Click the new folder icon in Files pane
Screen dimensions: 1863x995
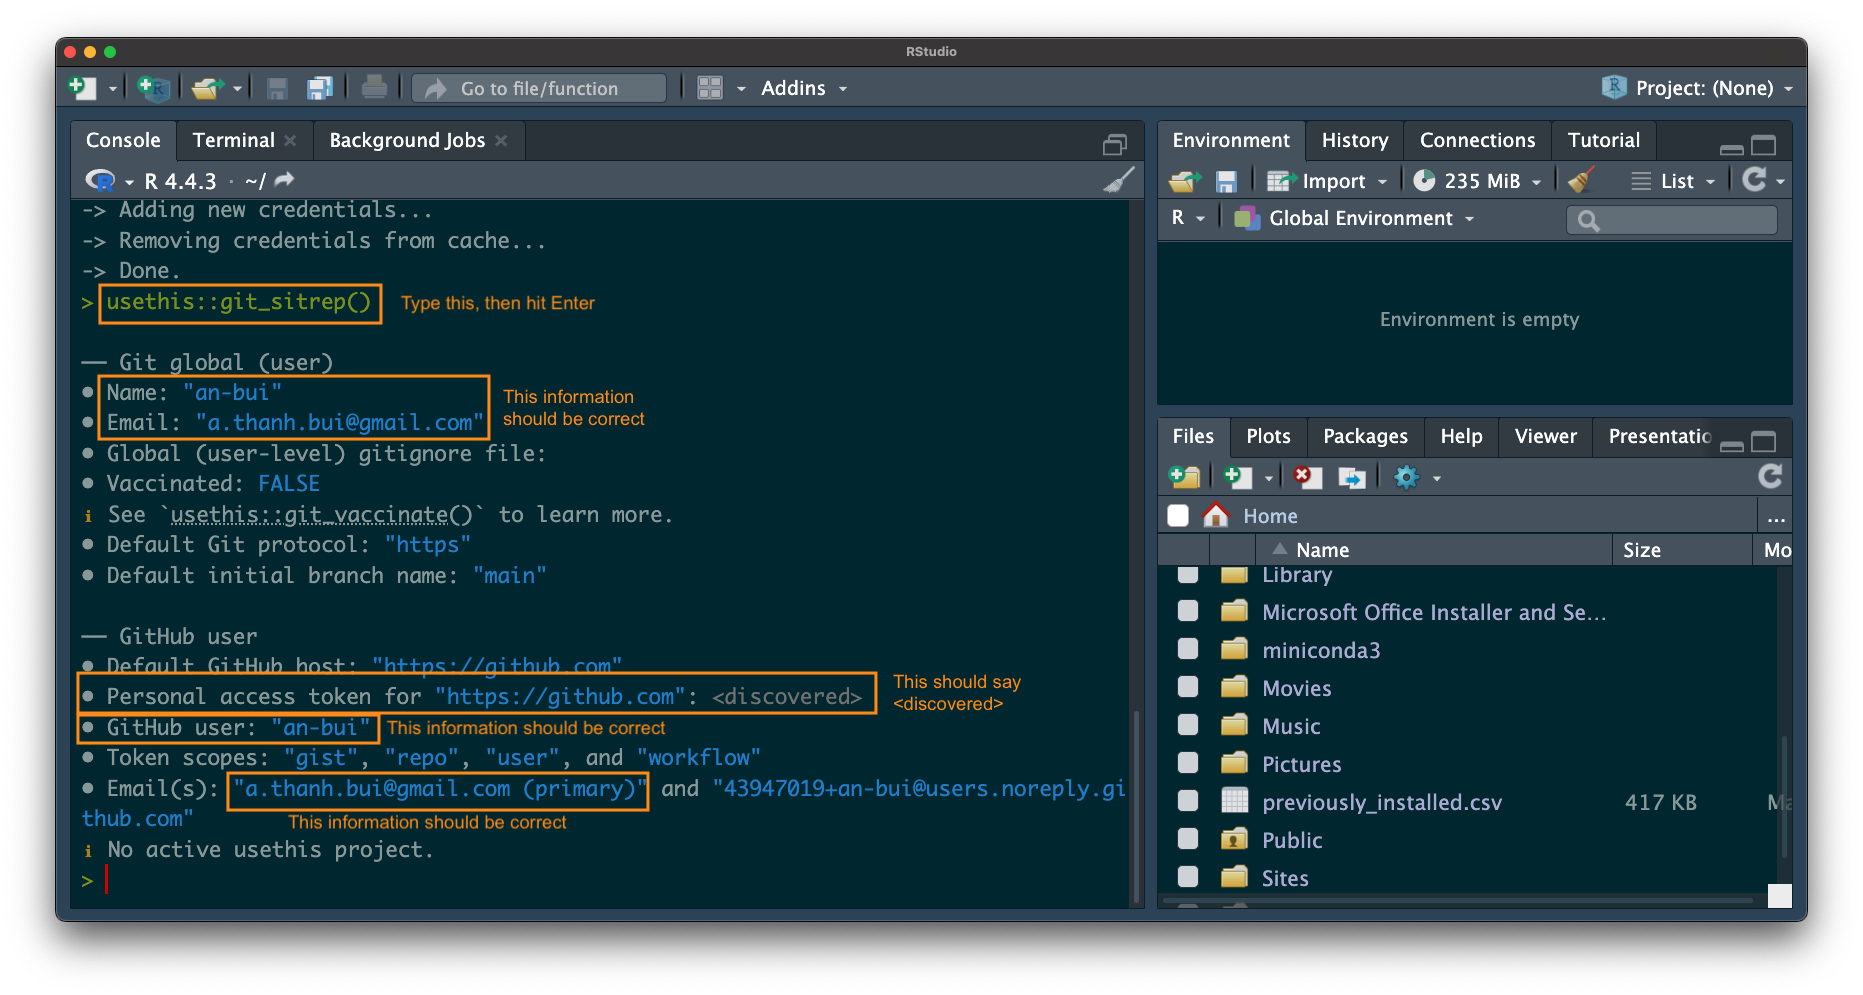pyautogui.click(x=1185, y=477)
